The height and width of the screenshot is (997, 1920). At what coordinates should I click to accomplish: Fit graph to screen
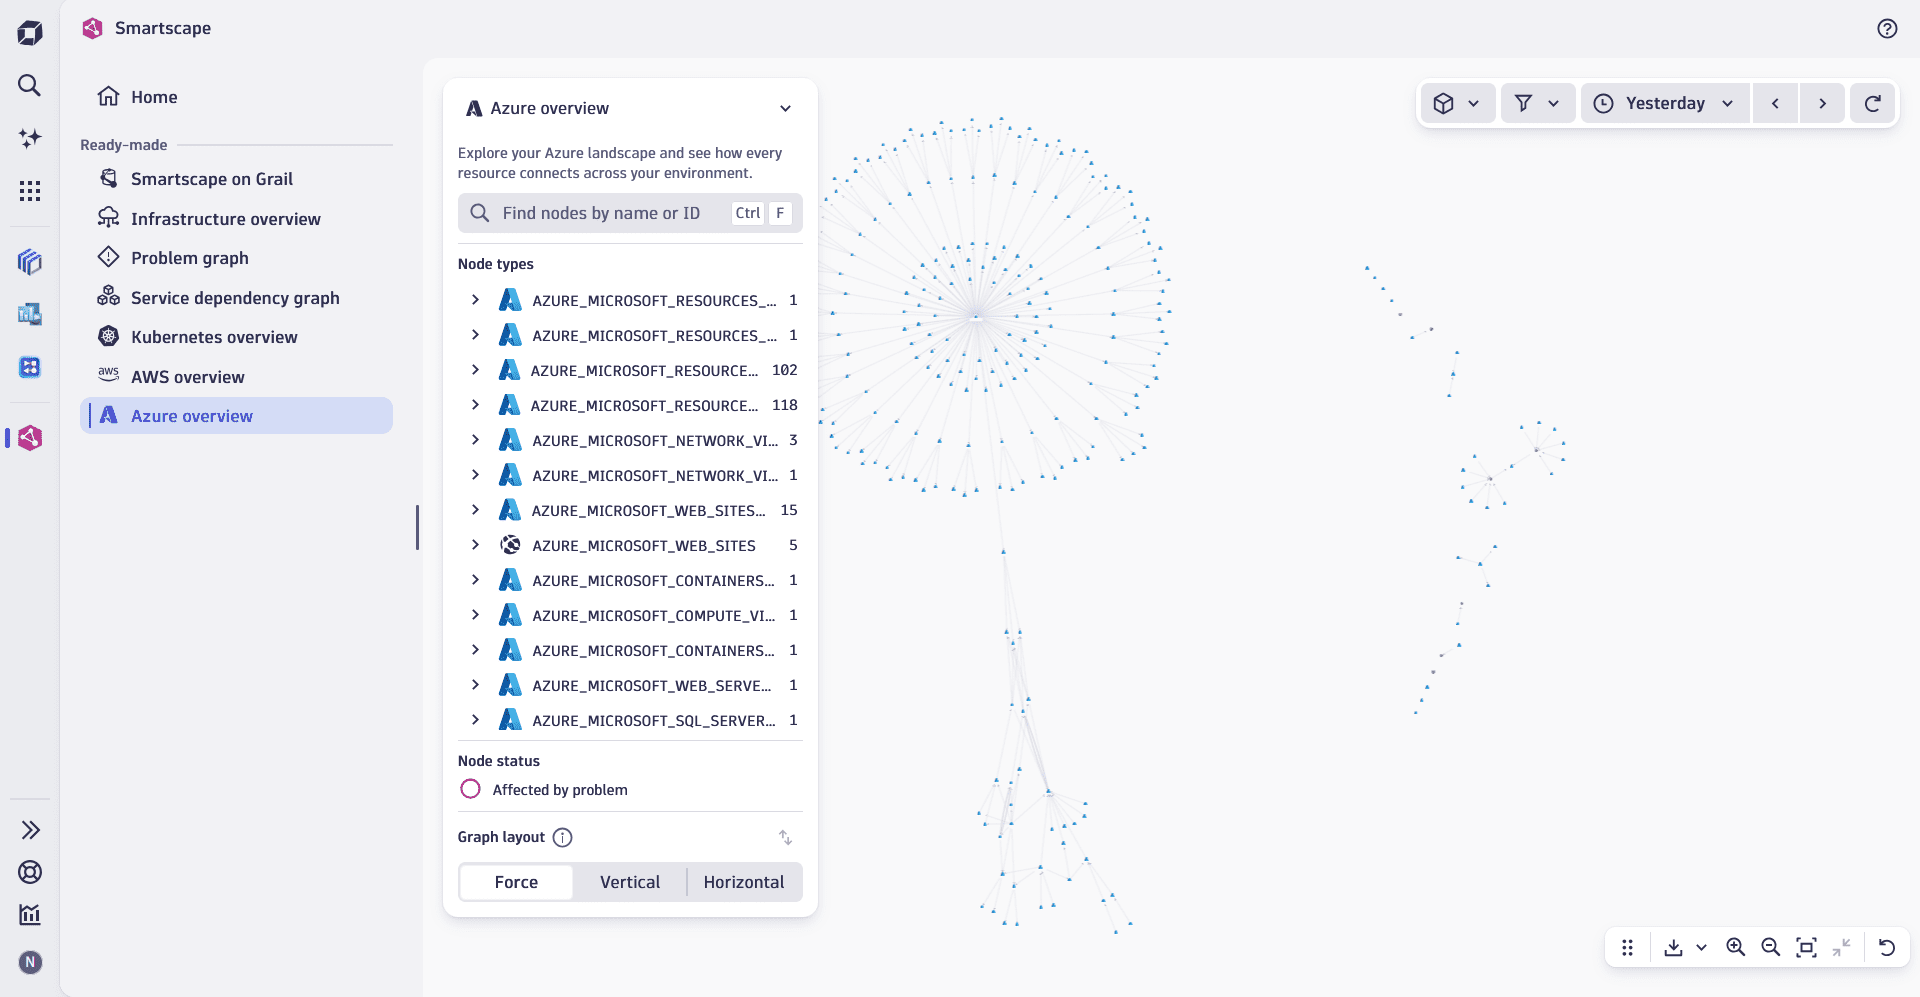1806,947
